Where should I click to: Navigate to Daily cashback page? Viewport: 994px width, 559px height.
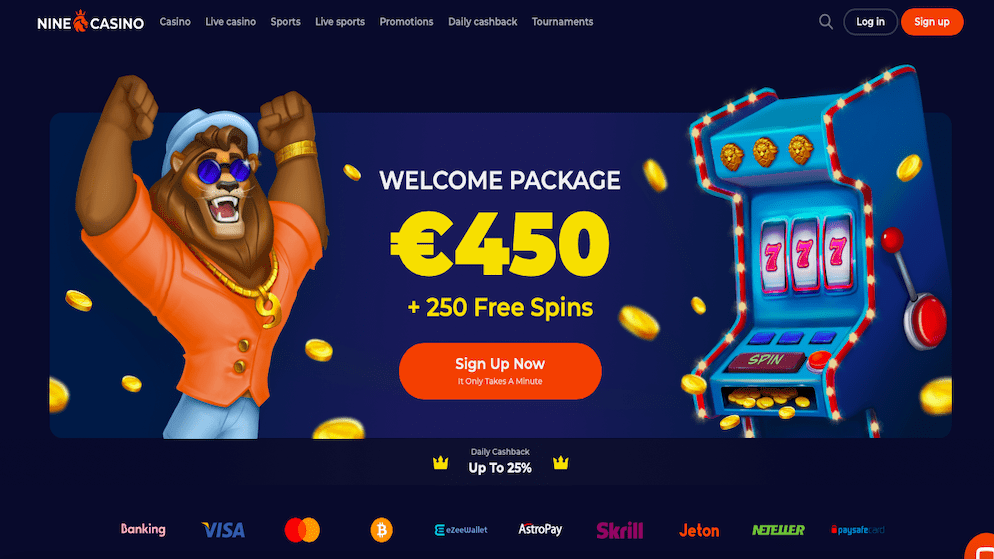(x=482, y=22)
